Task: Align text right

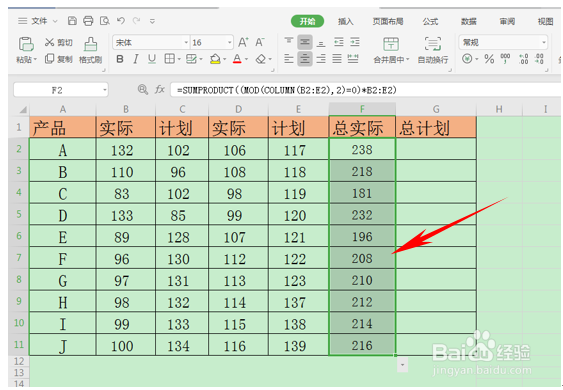Action: coord(321,59)
